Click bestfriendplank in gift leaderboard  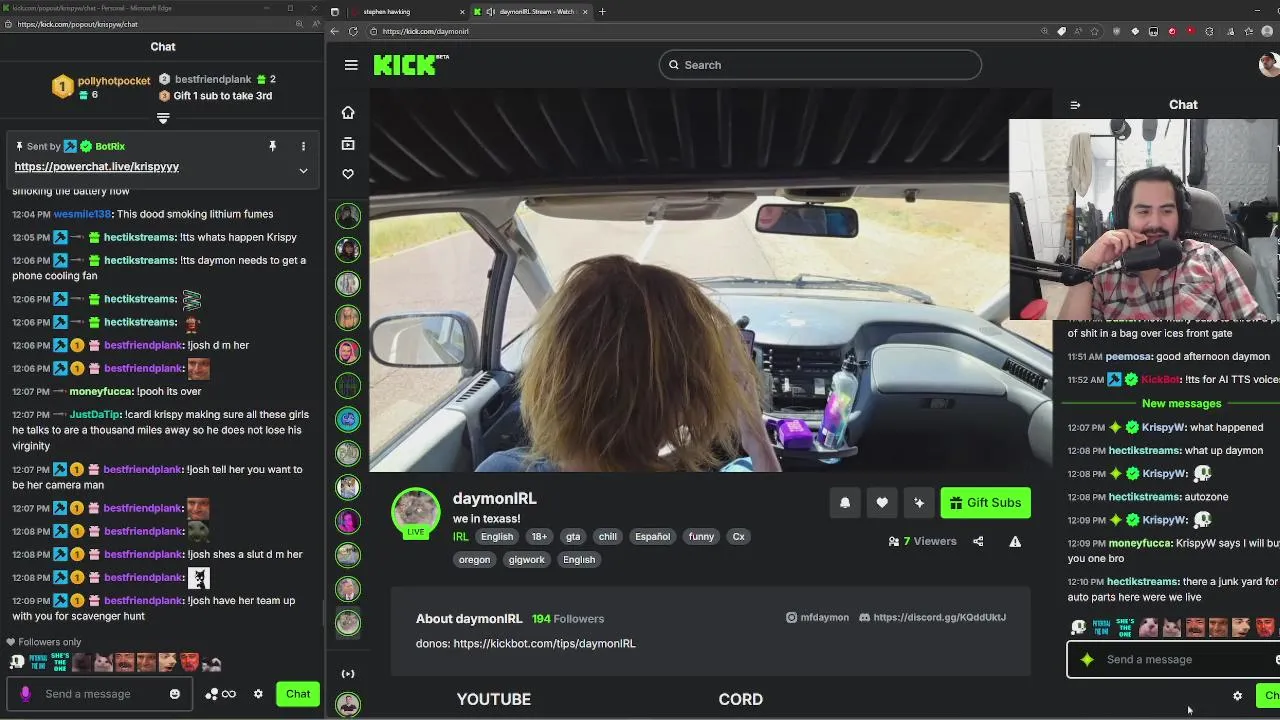coord(213,80)
